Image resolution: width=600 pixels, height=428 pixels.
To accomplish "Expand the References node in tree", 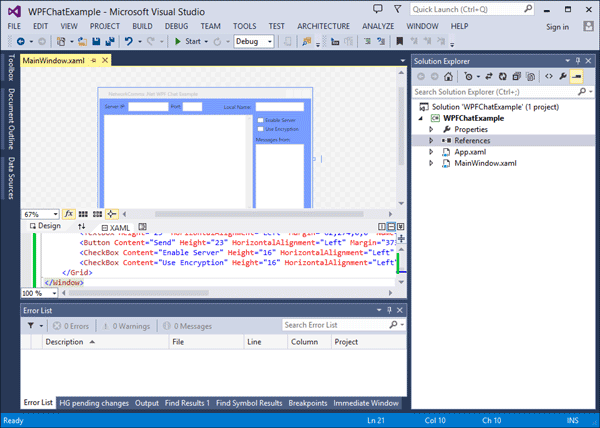I will pos(432,141).
